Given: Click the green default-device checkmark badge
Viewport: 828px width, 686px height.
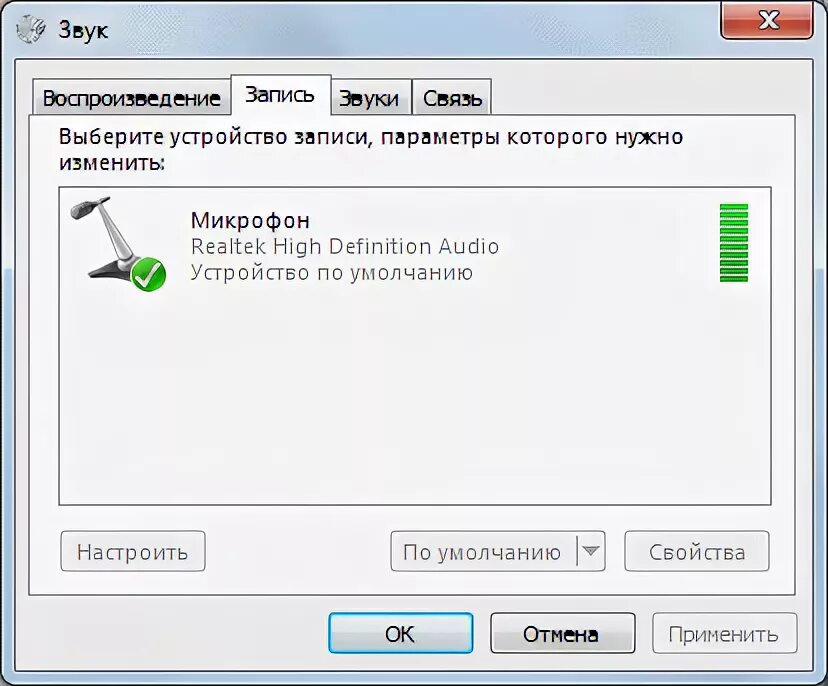Looking at the screenshot, I should click(x=149, y=274).
